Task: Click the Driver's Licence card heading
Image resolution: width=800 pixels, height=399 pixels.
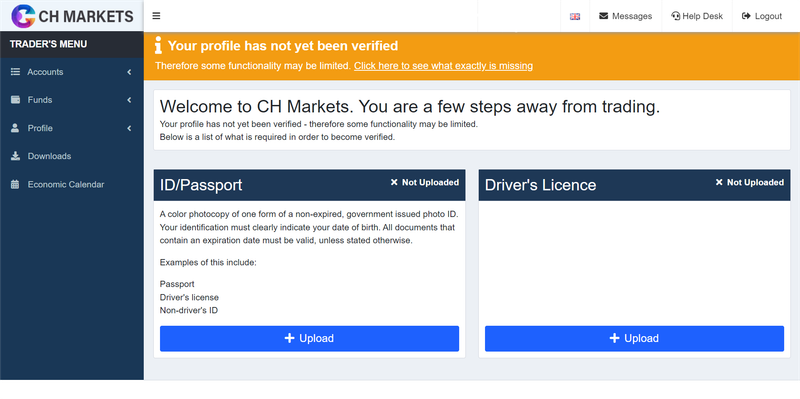Action: click(540, 185)
